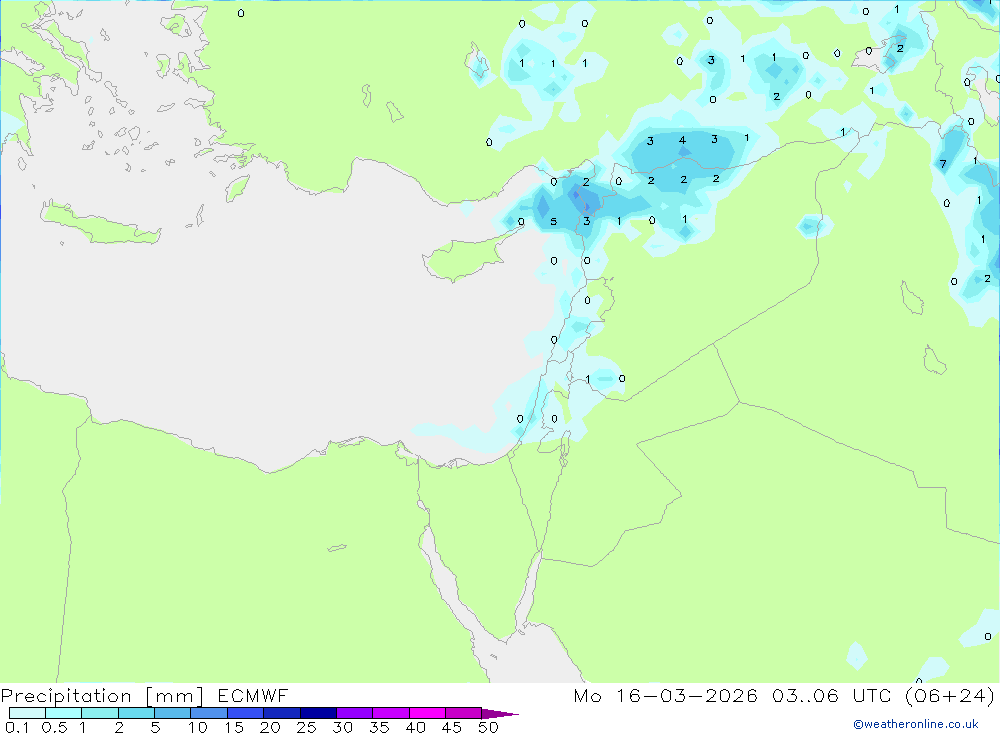Select the 30–35 mm purple swatch
1000x733 pixels.
(355, 713)
